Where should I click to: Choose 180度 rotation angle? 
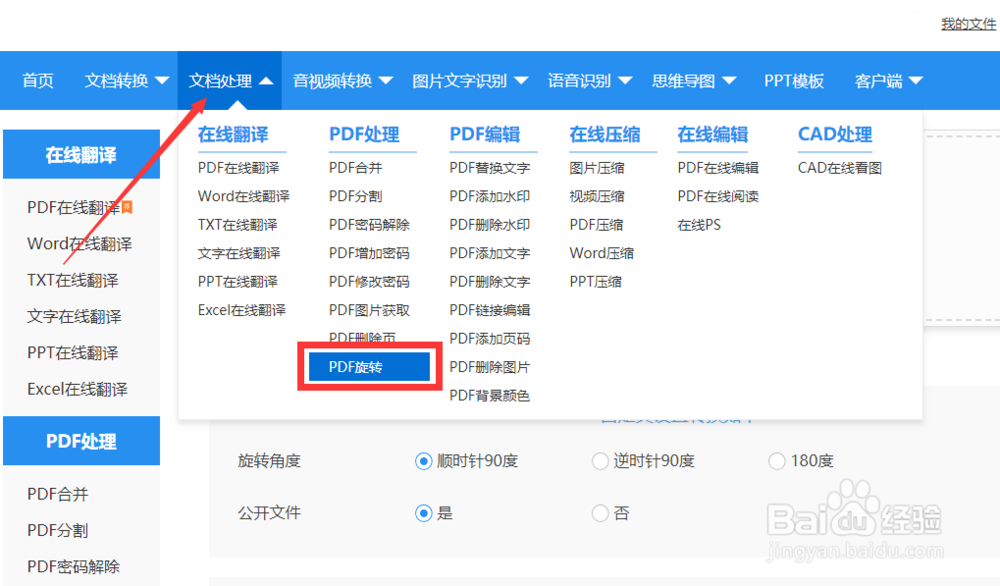pyautogui.click(x=777, y=461)
